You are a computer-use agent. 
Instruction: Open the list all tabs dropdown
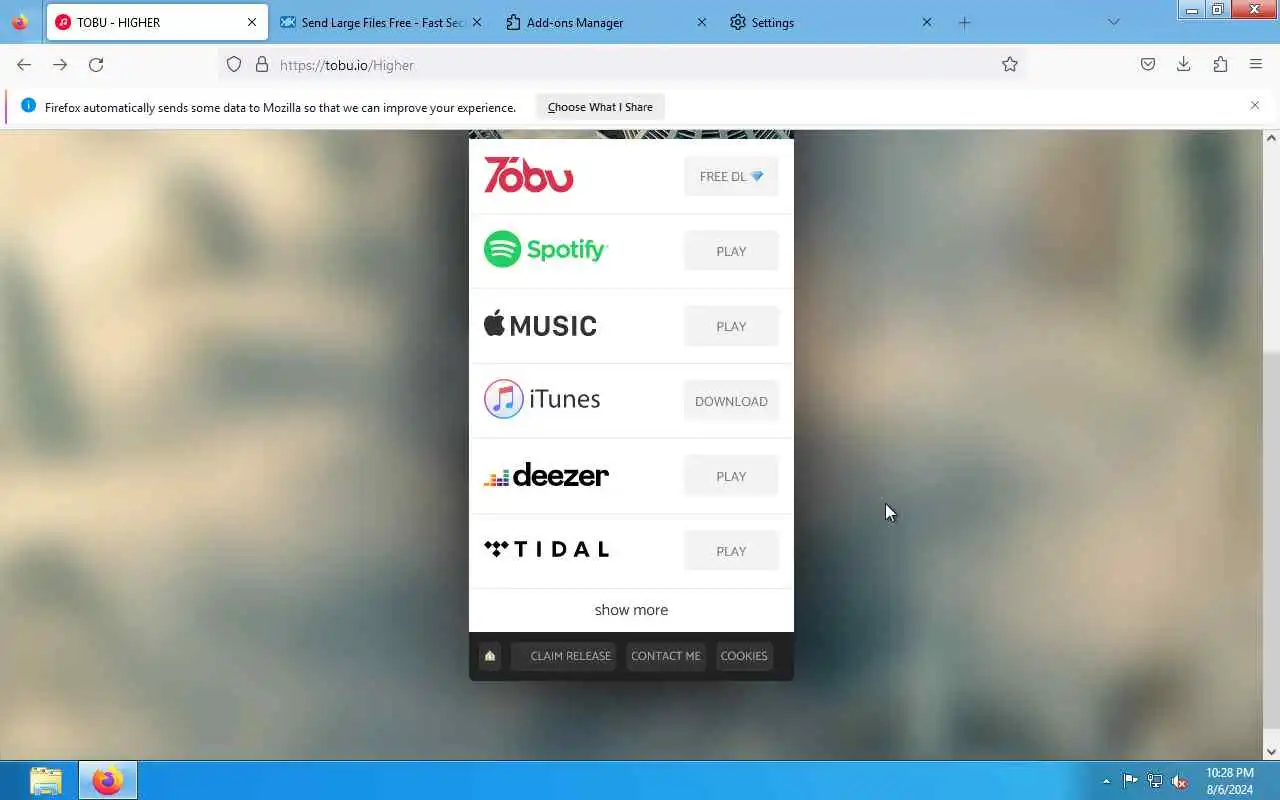1114,22
